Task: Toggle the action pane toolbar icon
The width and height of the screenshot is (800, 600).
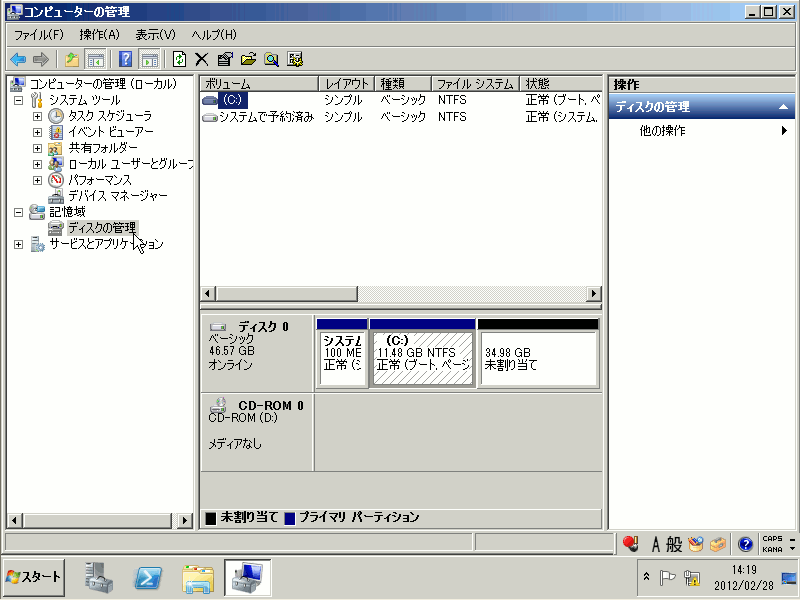Action: tap(149, 60)
